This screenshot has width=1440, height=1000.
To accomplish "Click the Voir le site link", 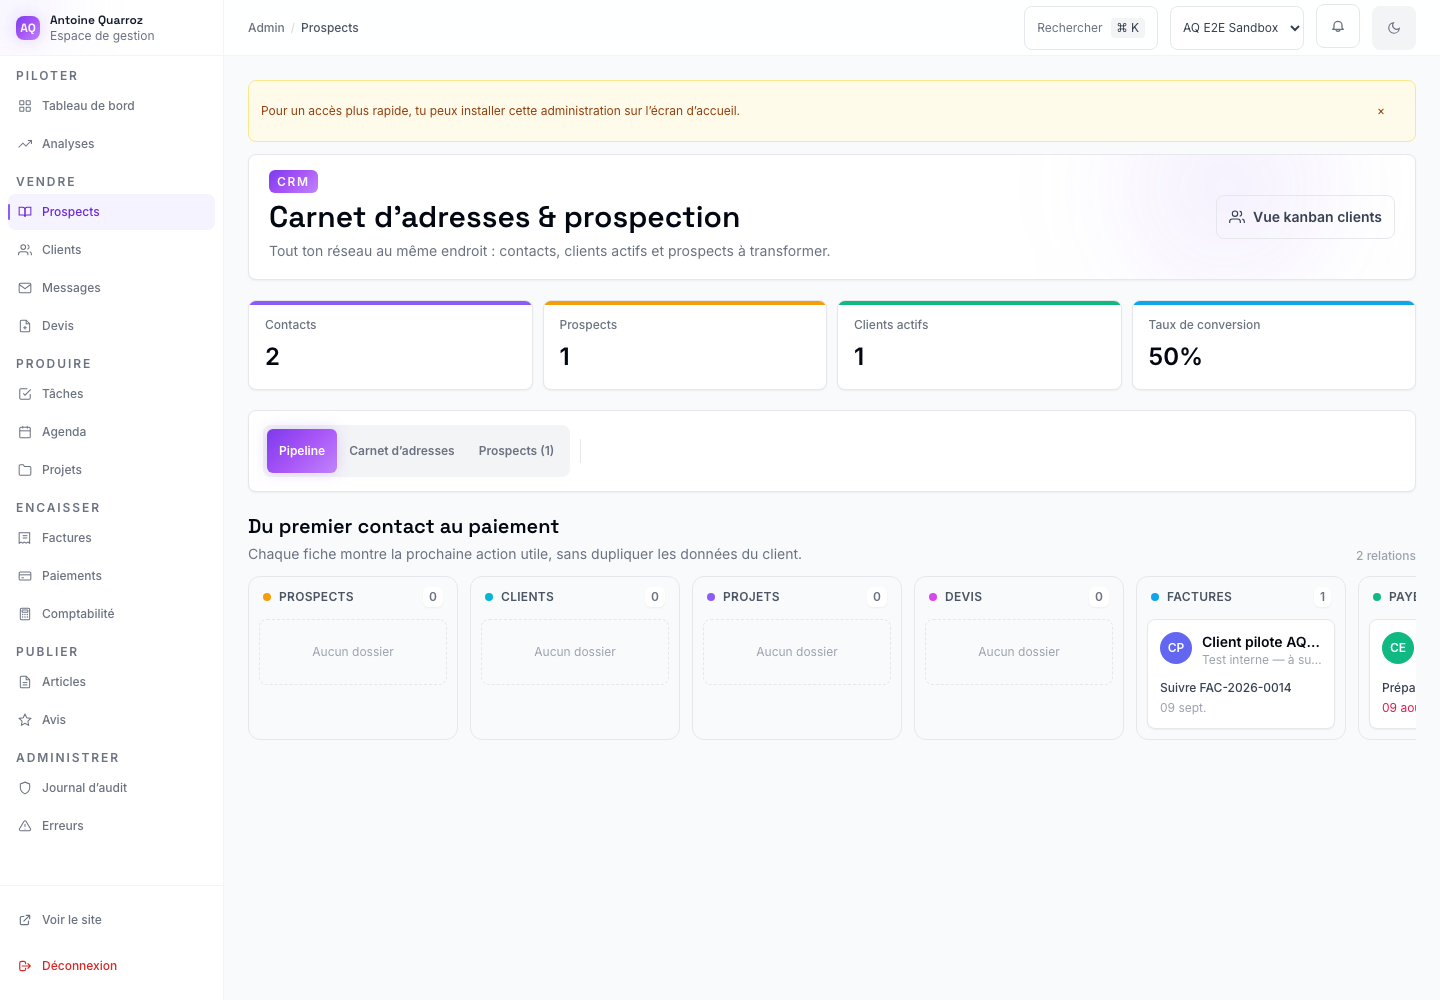I will coord(111,920).
